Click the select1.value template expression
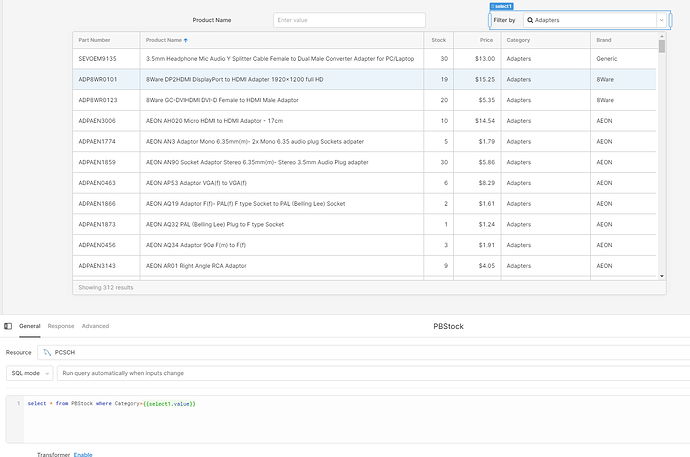690x457 pixels. tap(169, 404)
